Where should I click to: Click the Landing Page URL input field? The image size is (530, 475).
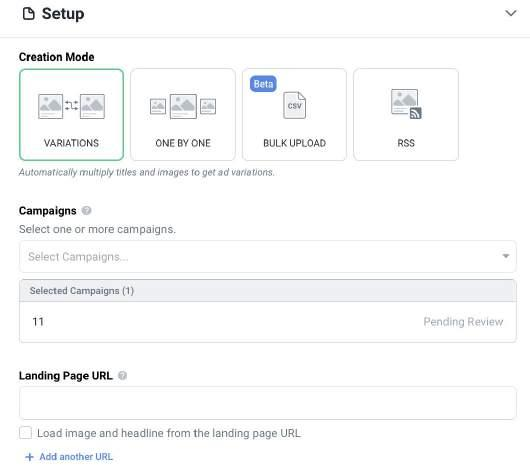pos(268,403)
